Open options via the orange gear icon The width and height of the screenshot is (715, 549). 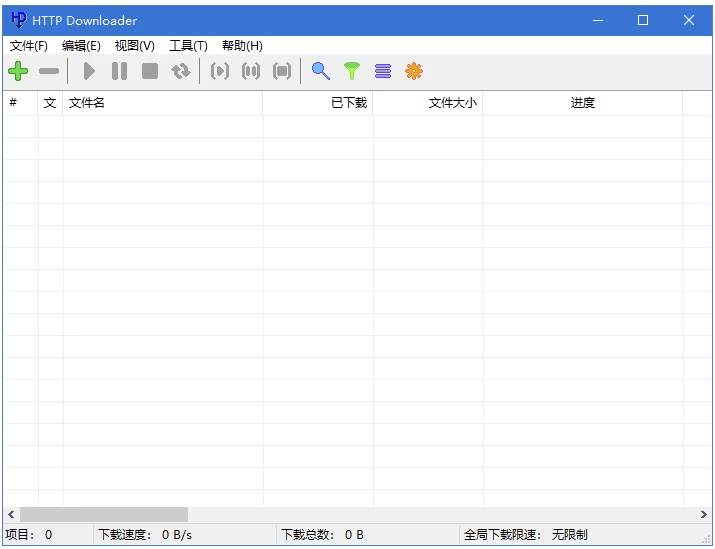click(x=414, y=71)
